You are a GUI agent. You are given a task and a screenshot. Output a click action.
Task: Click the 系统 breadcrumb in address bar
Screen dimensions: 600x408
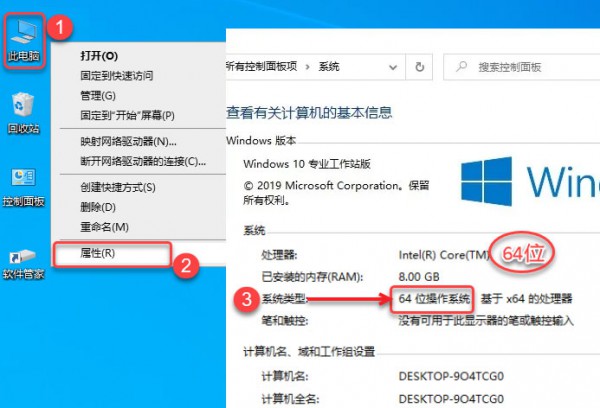[x=329, y=67]
